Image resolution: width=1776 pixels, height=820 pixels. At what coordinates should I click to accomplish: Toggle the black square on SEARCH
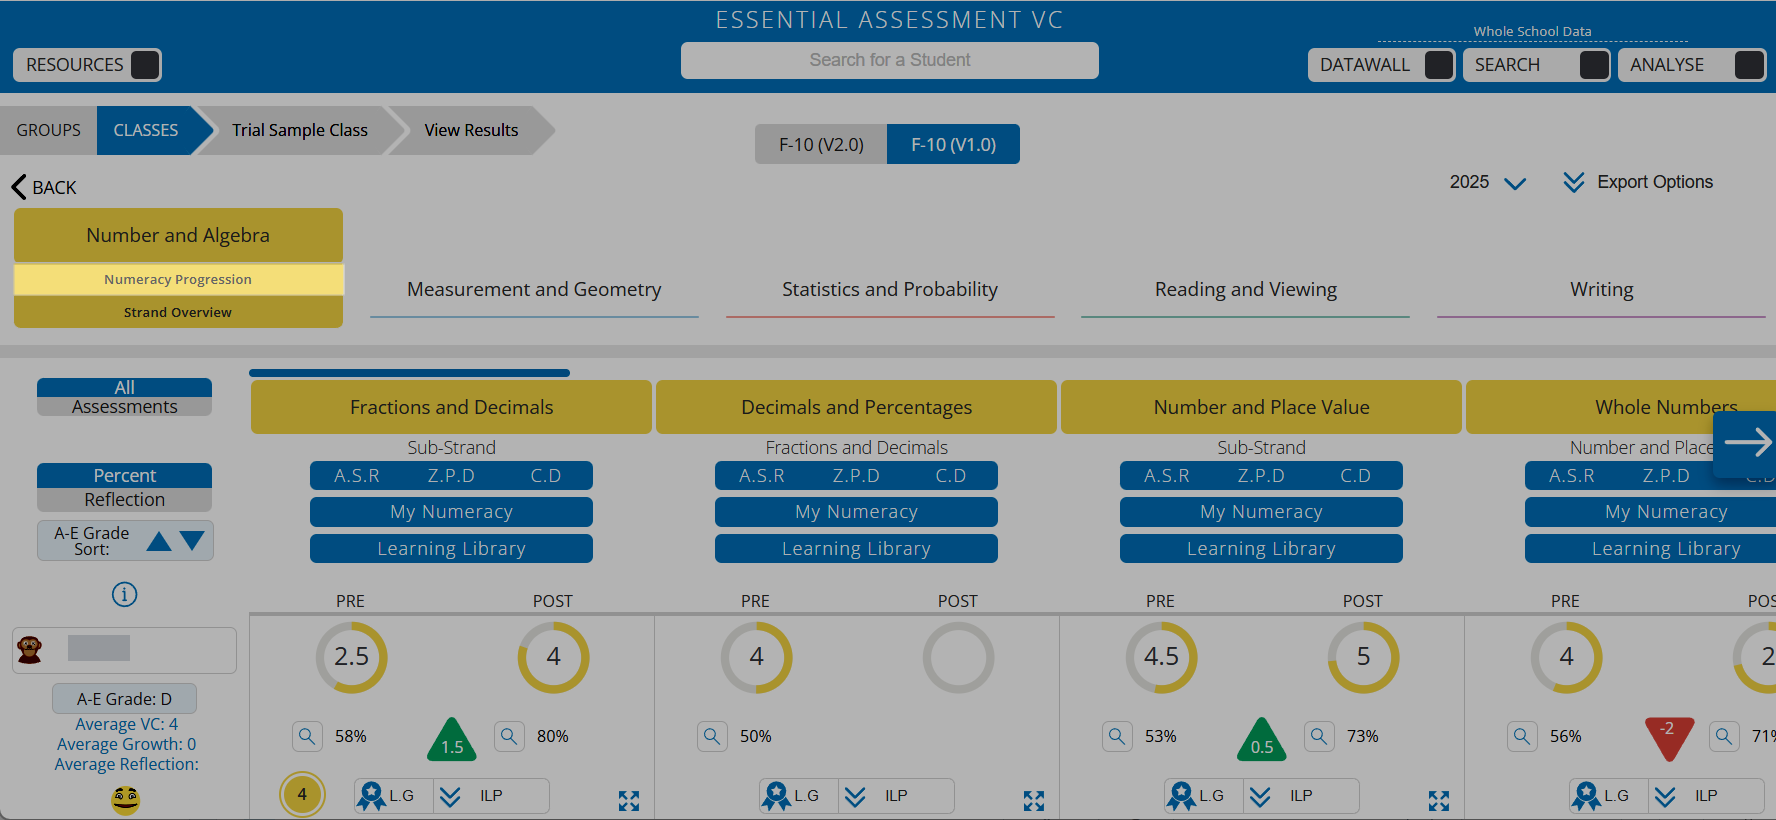[1594, 65]
